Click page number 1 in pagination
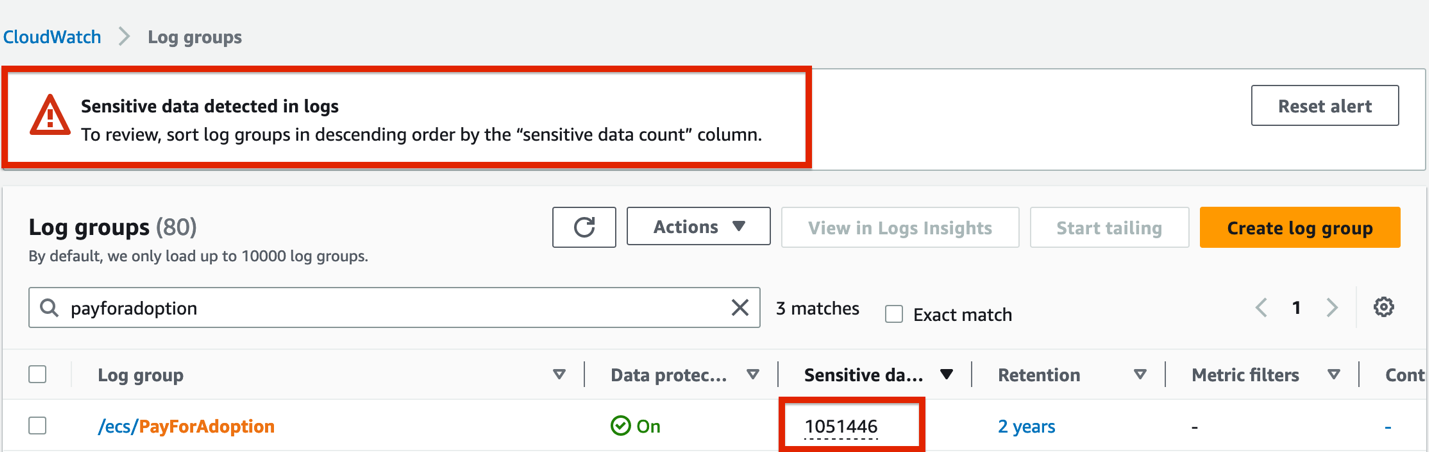 coord(1296,307)
